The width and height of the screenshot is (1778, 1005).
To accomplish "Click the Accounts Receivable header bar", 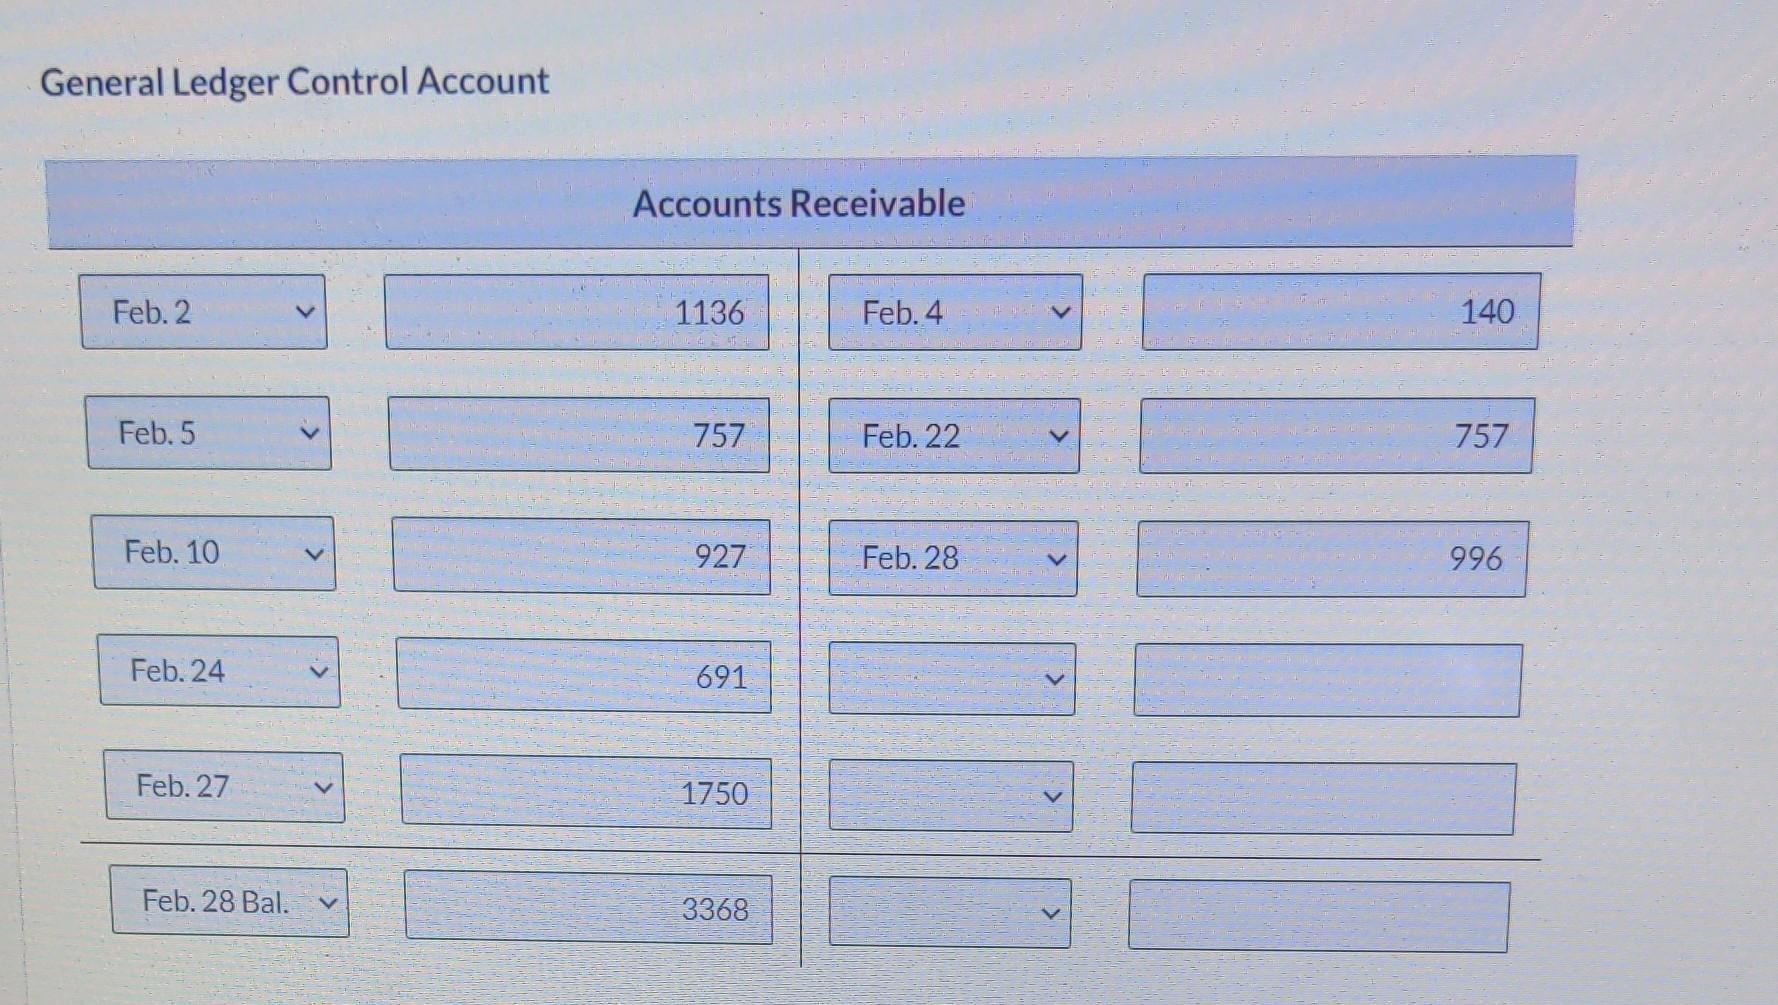I will tap(800, 204).
